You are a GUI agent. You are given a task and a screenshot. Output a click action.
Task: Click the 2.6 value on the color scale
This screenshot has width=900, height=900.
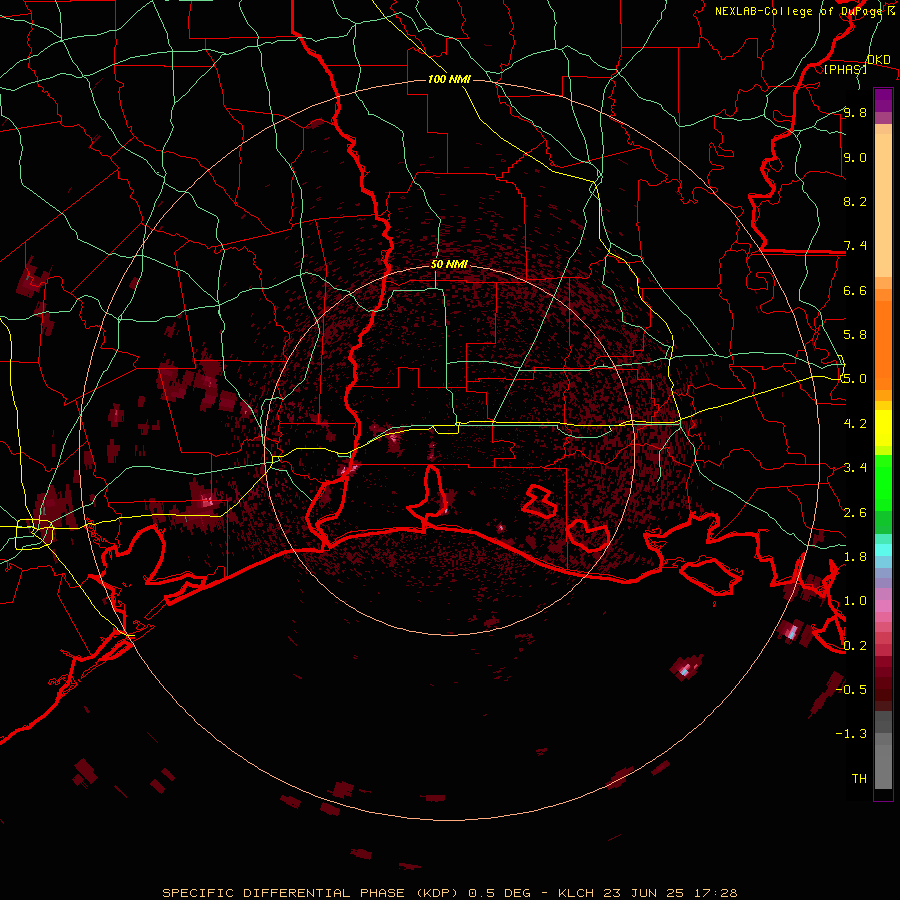(855, 513)
